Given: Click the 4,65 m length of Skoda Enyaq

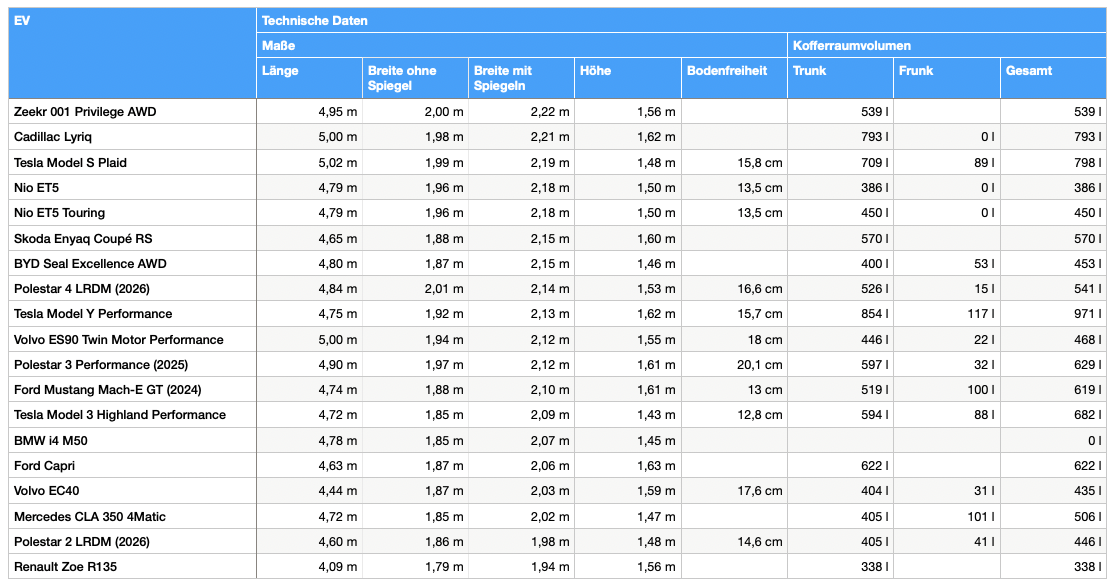Looking at the screenshot, I should pos(338,238).
